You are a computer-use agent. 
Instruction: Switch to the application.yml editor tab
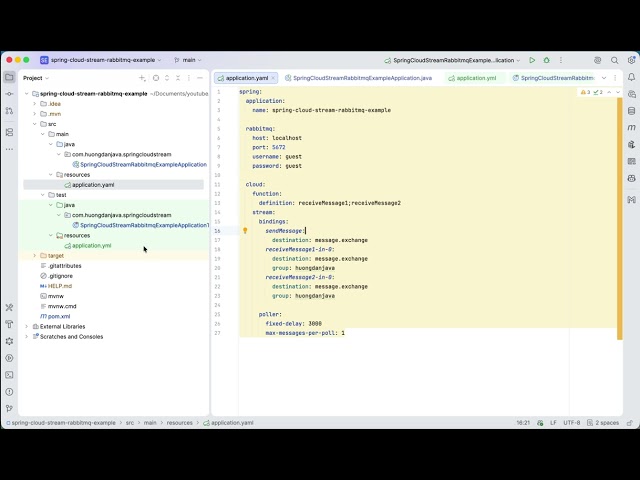coord(472,78)
